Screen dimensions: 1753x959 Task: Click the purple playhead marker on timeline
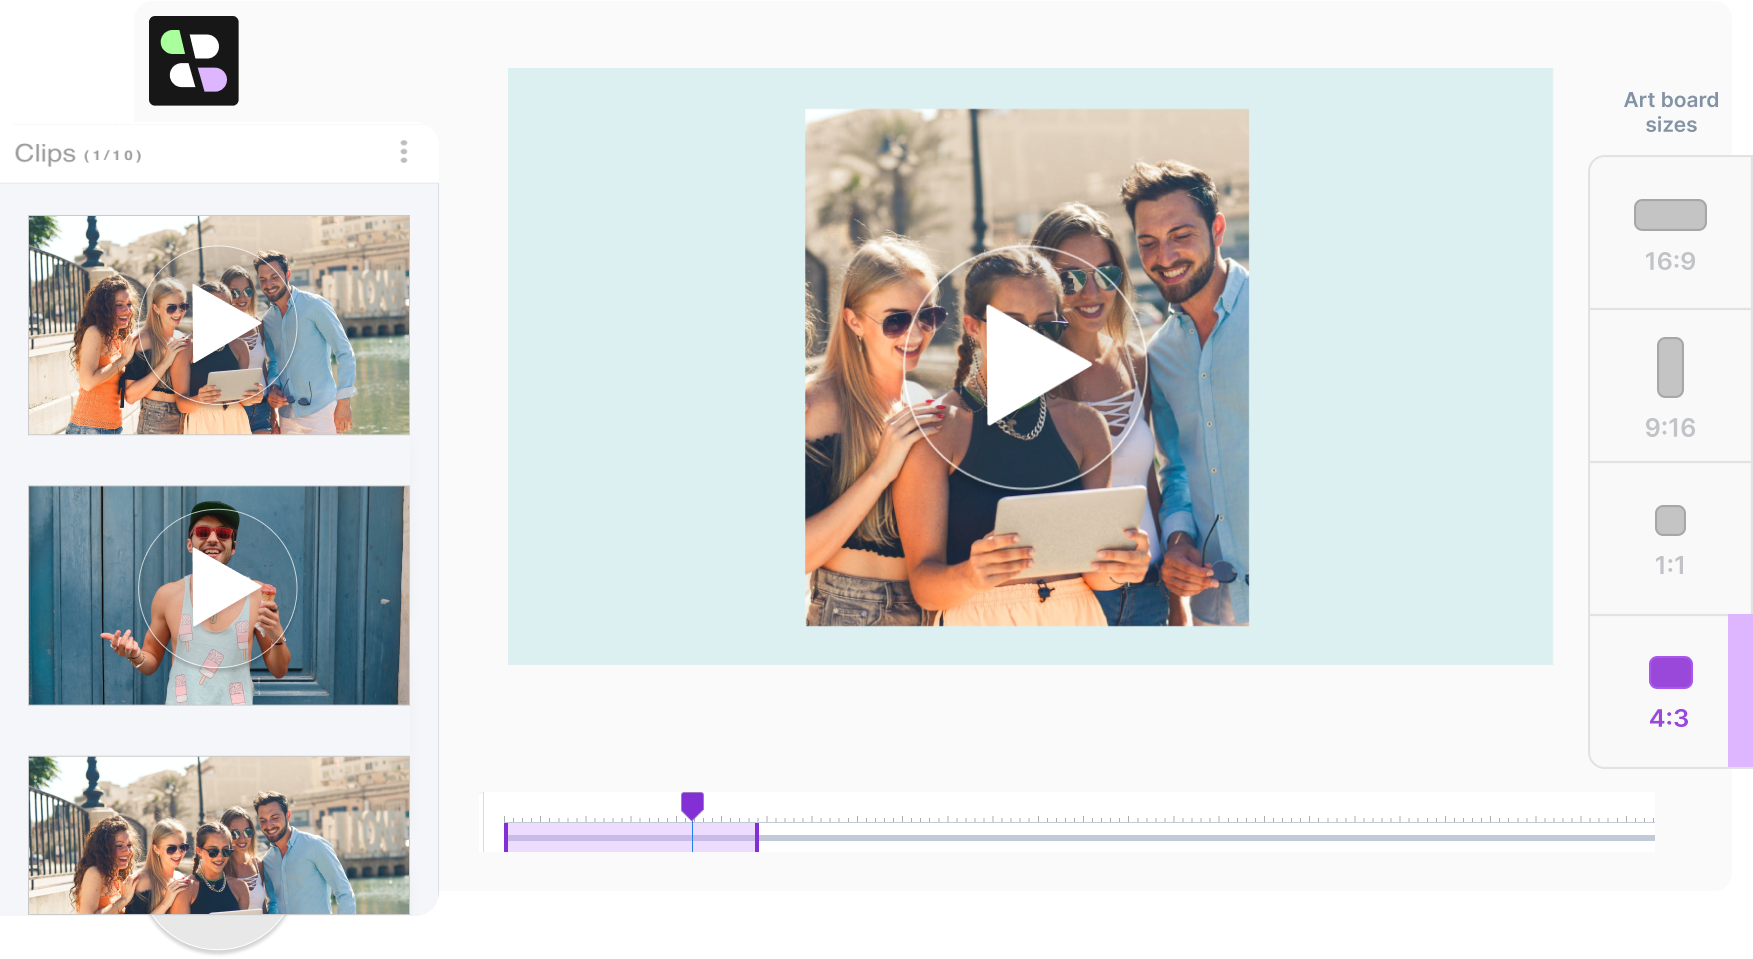(692, 804)
